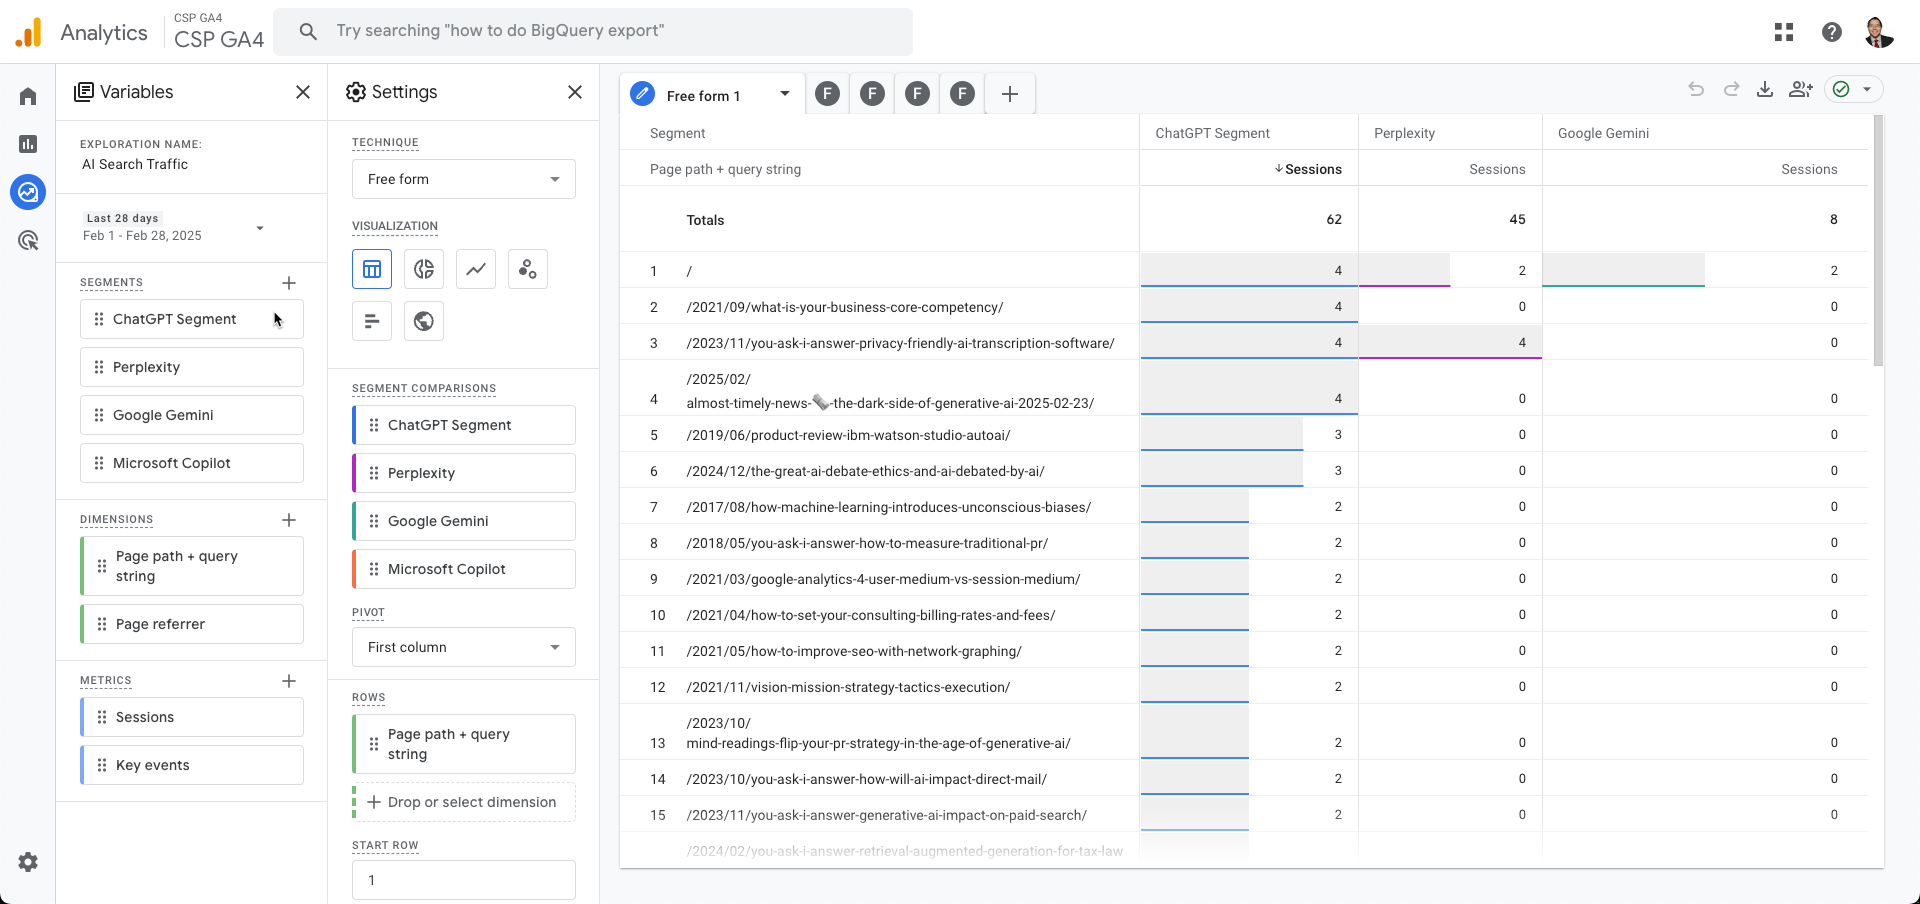The image size is (1920, 904).
Task: Click the Totals value 62
Action: click(x=1334, y=220)
